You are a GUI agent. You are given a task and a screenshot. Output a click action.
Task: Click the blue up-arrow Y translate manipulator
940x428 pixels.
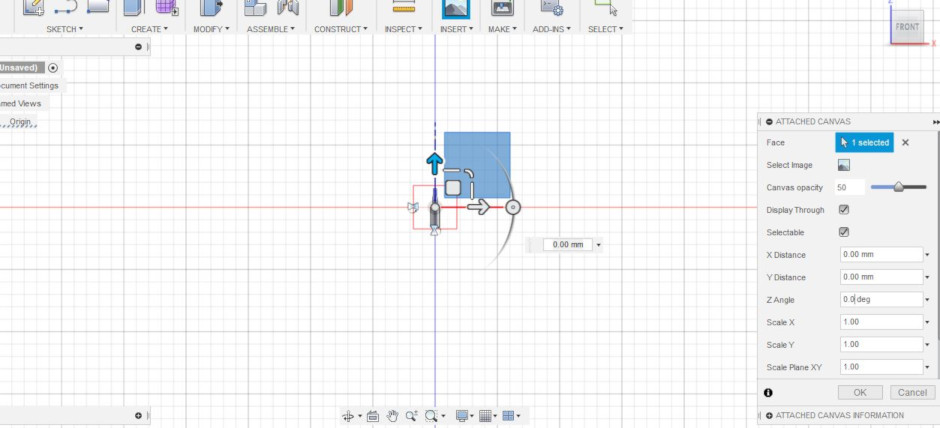click(x=435, y=162)
